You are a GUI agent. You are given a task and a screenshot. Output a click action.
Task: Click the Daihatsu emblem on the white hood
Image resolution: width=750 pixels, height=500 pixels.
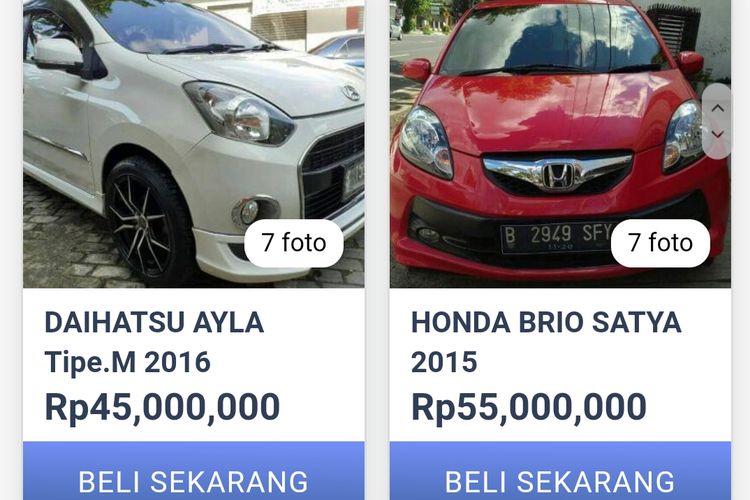[351, 92]
